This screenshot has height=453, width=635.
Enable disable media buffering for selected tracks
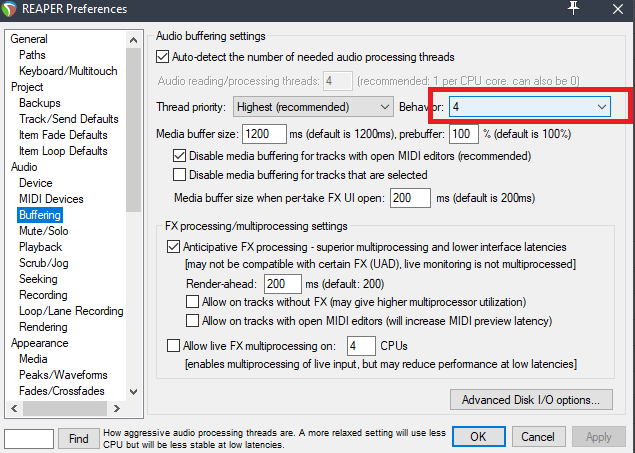[179, 175]
